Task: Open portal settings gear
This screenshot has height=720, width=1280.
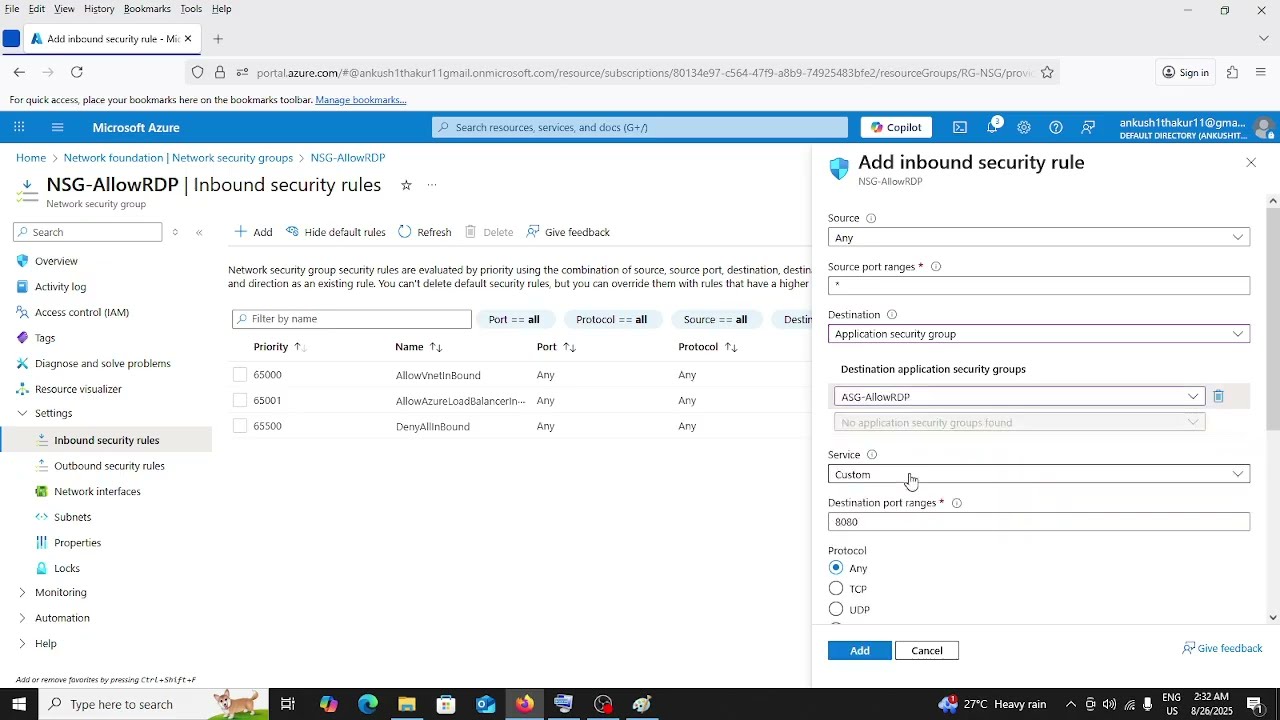Action: [1024, 127]
